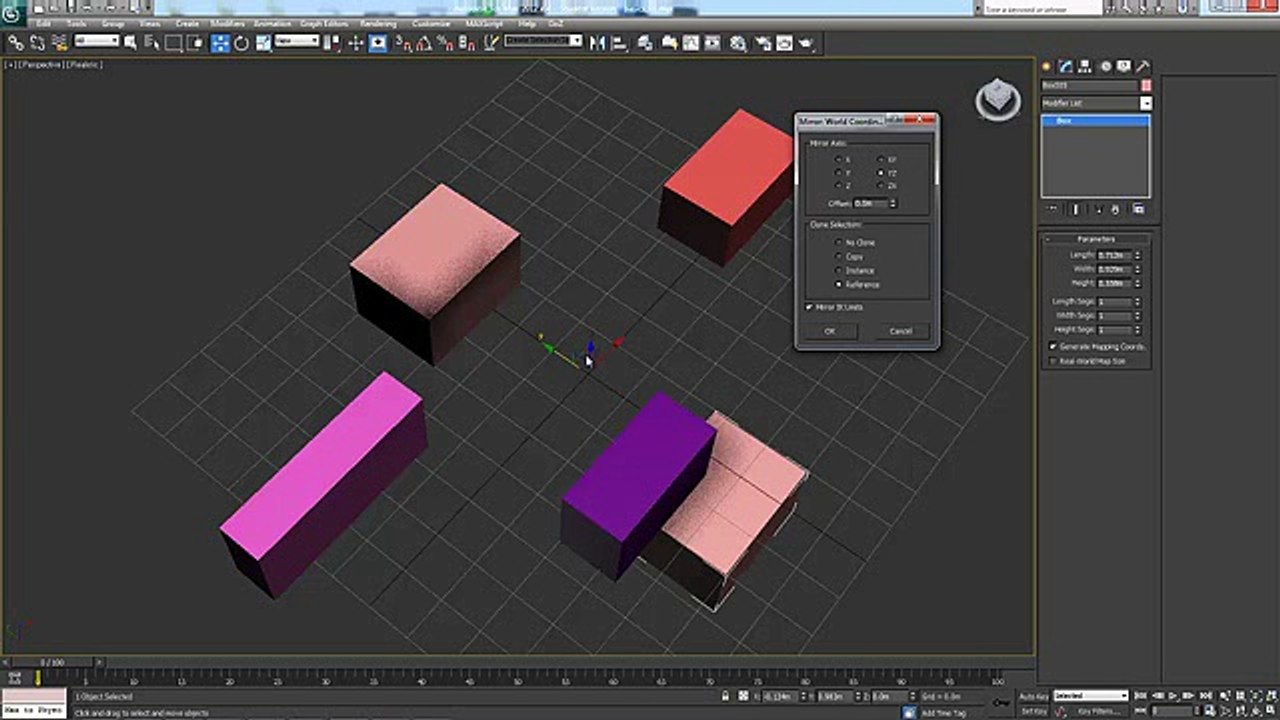Adjust the Height spinner arrows
The image size is (1280, 720).
click(1137, 283)
